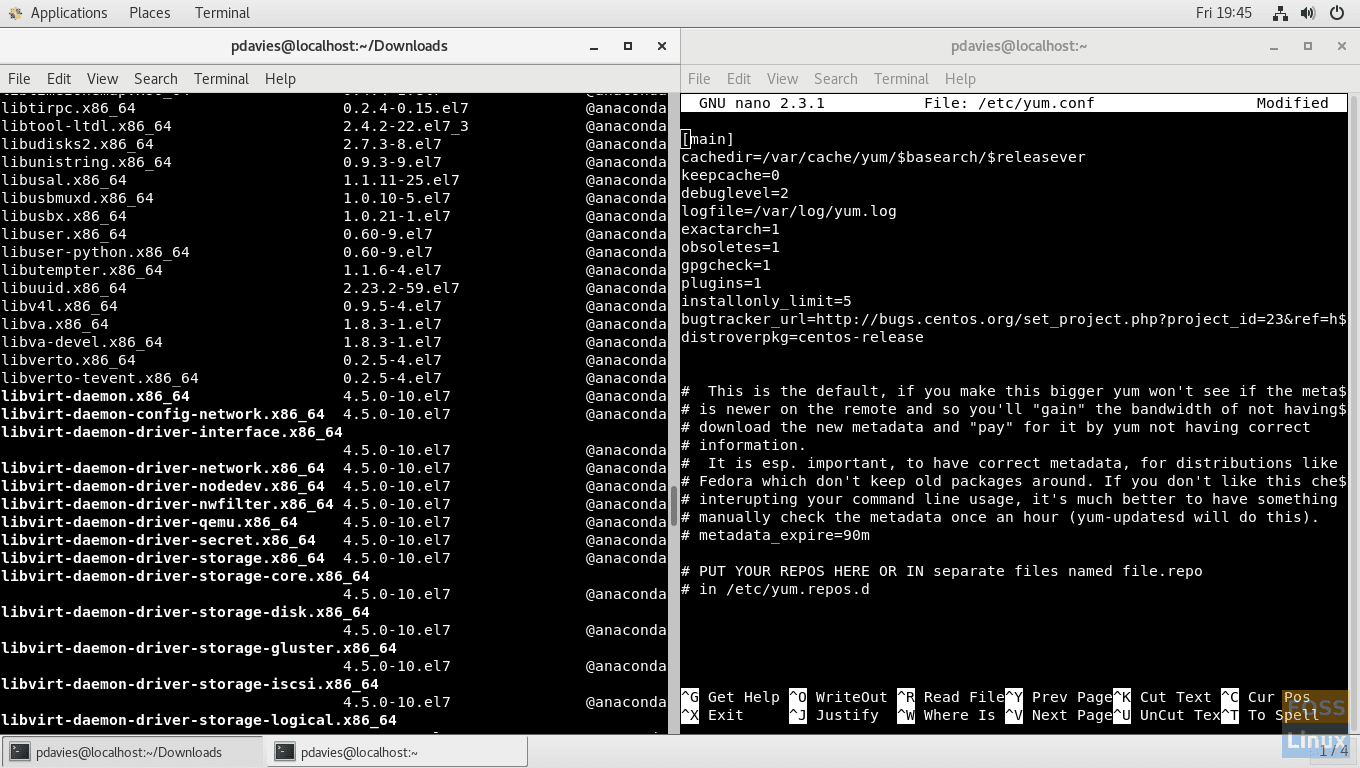This screenshot has height=768, width=1360.
Task: Click the libtool-ltdl.x86_64 package name
Action: [x=86, y=126]
